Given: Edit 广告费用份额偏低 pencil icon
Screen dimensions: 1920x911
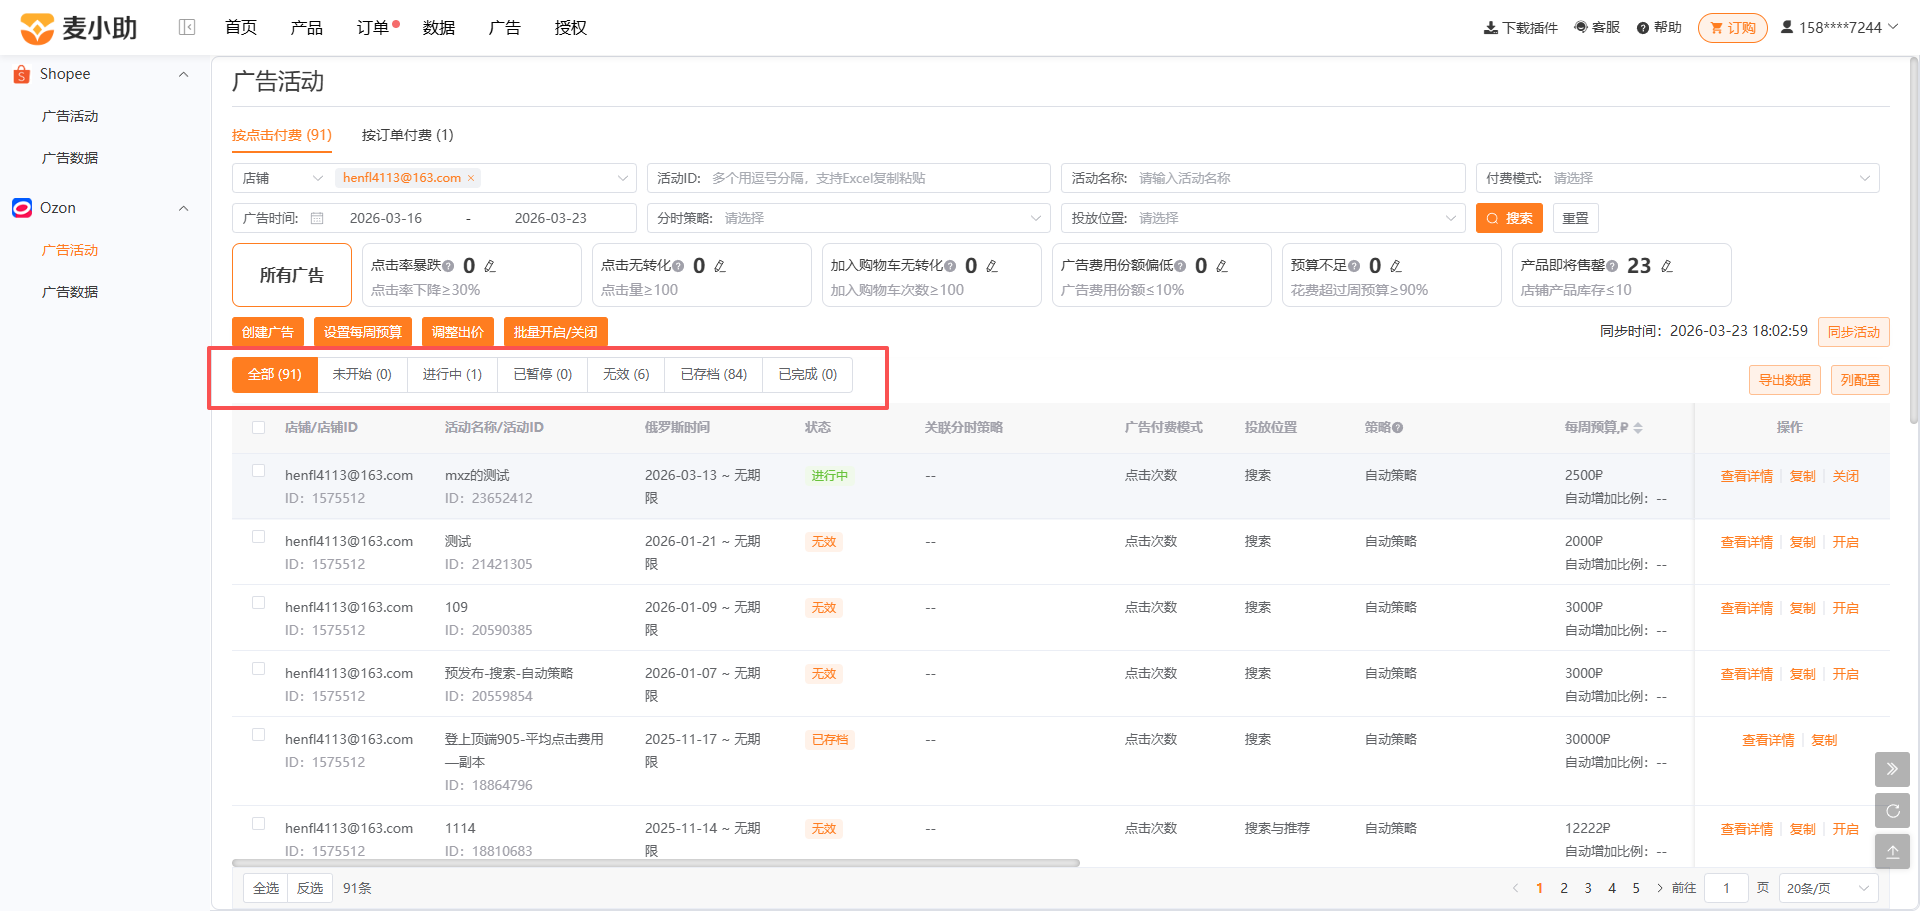Looking at the screenshot, I should tap(1222, 266).
